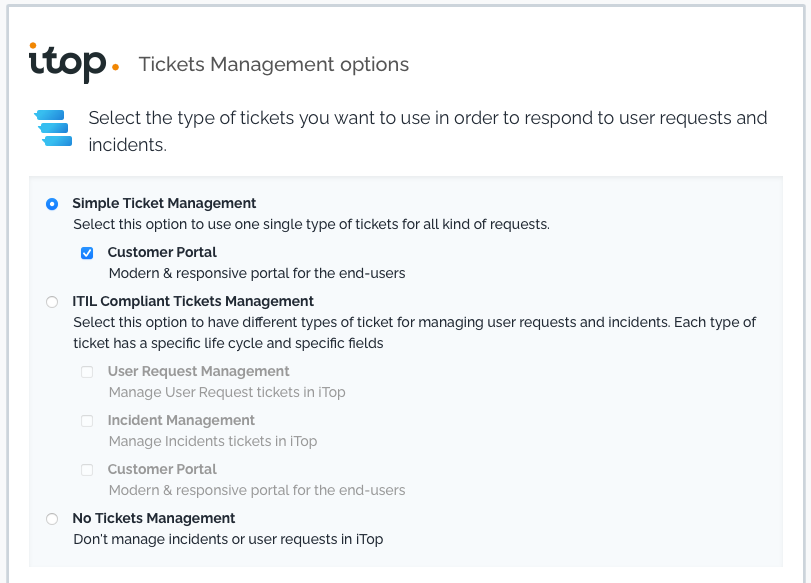The height and width of the screenshot is (583, 811).
Task: Check Customer Portal under ITIL Compliant section
Action: [87, 470]
